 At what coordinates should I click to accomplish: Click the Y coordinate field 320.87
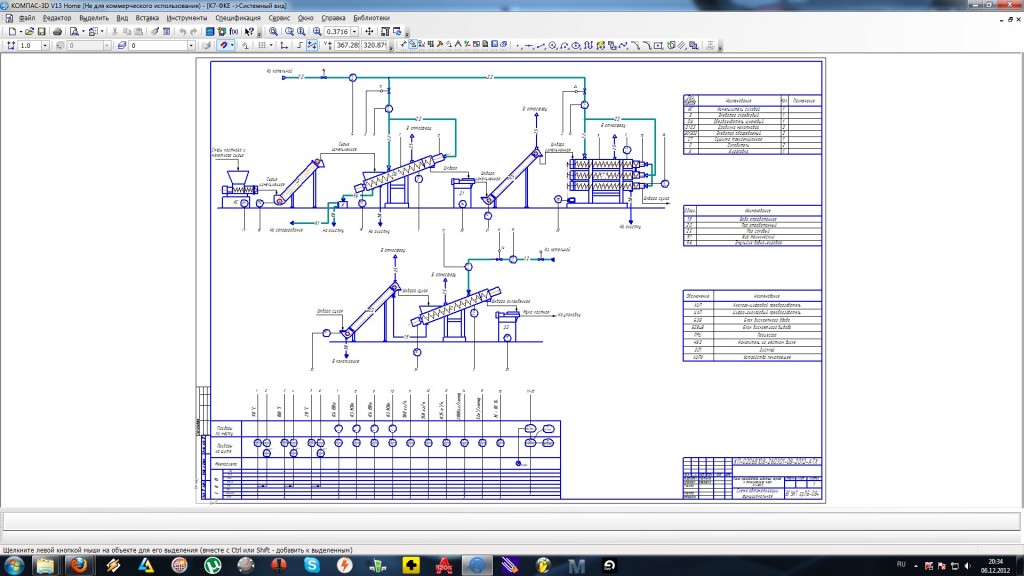375,46
